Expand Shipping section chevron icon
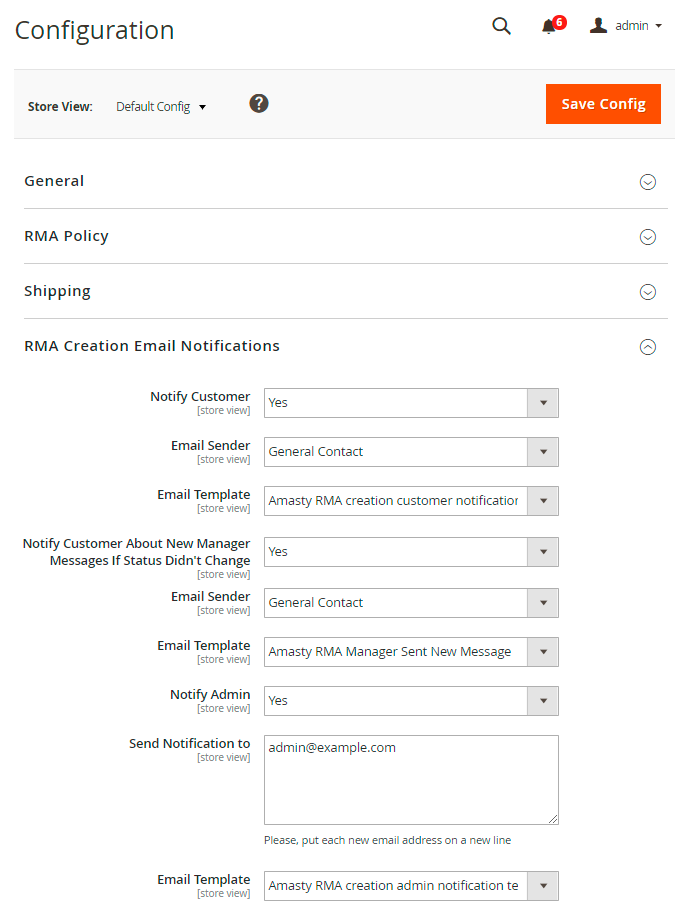The image size is (684, 923). [648, 292]
